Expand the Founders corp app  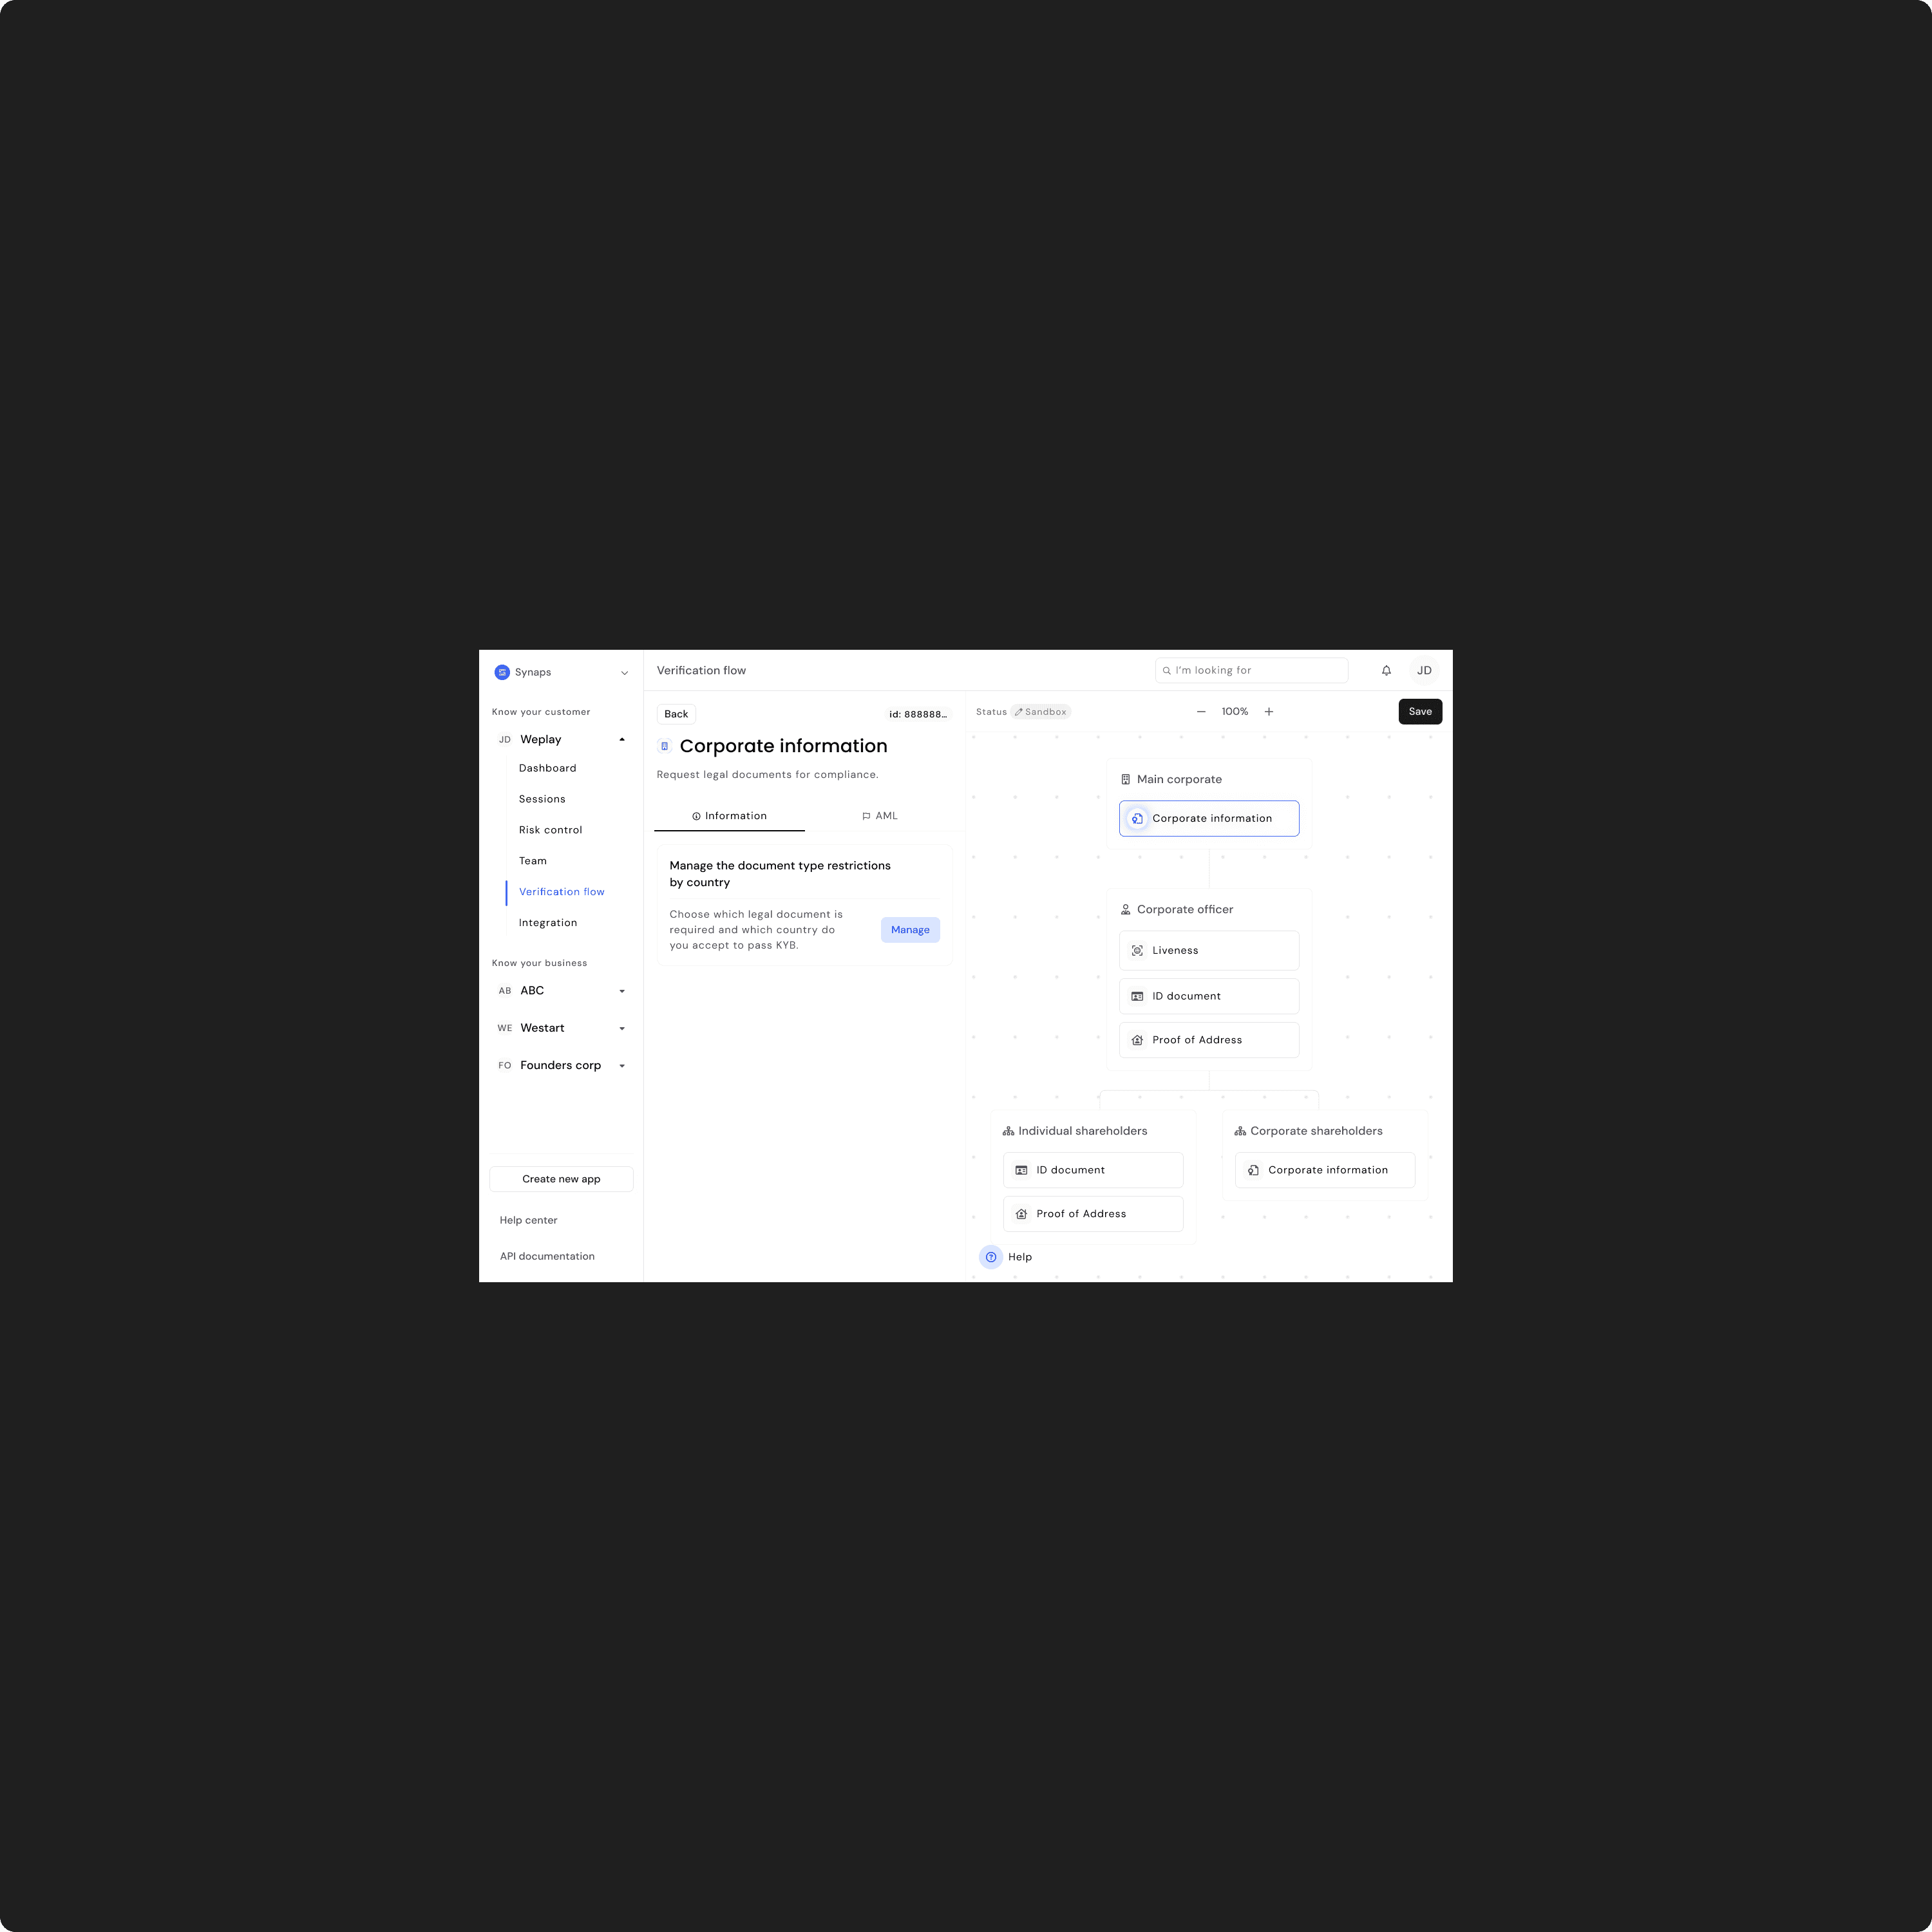[x=622, y=1066]
